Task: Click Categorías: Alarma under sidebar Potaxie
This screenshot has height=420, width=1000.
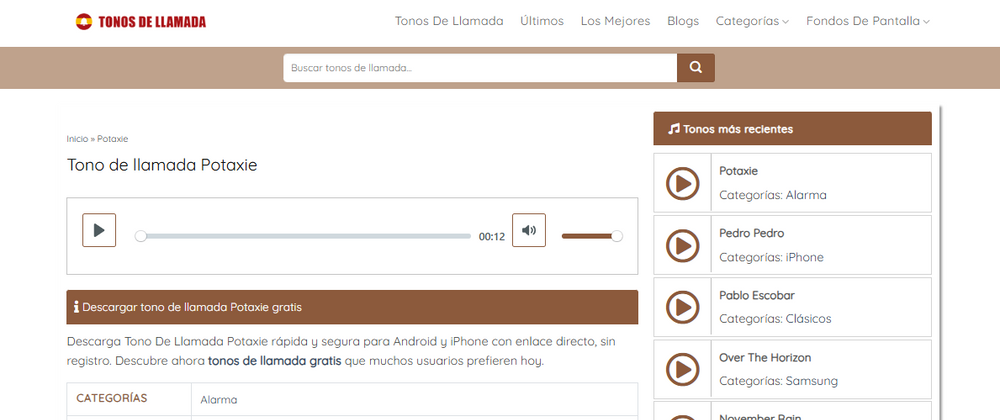Action: [x=773, y=195]
